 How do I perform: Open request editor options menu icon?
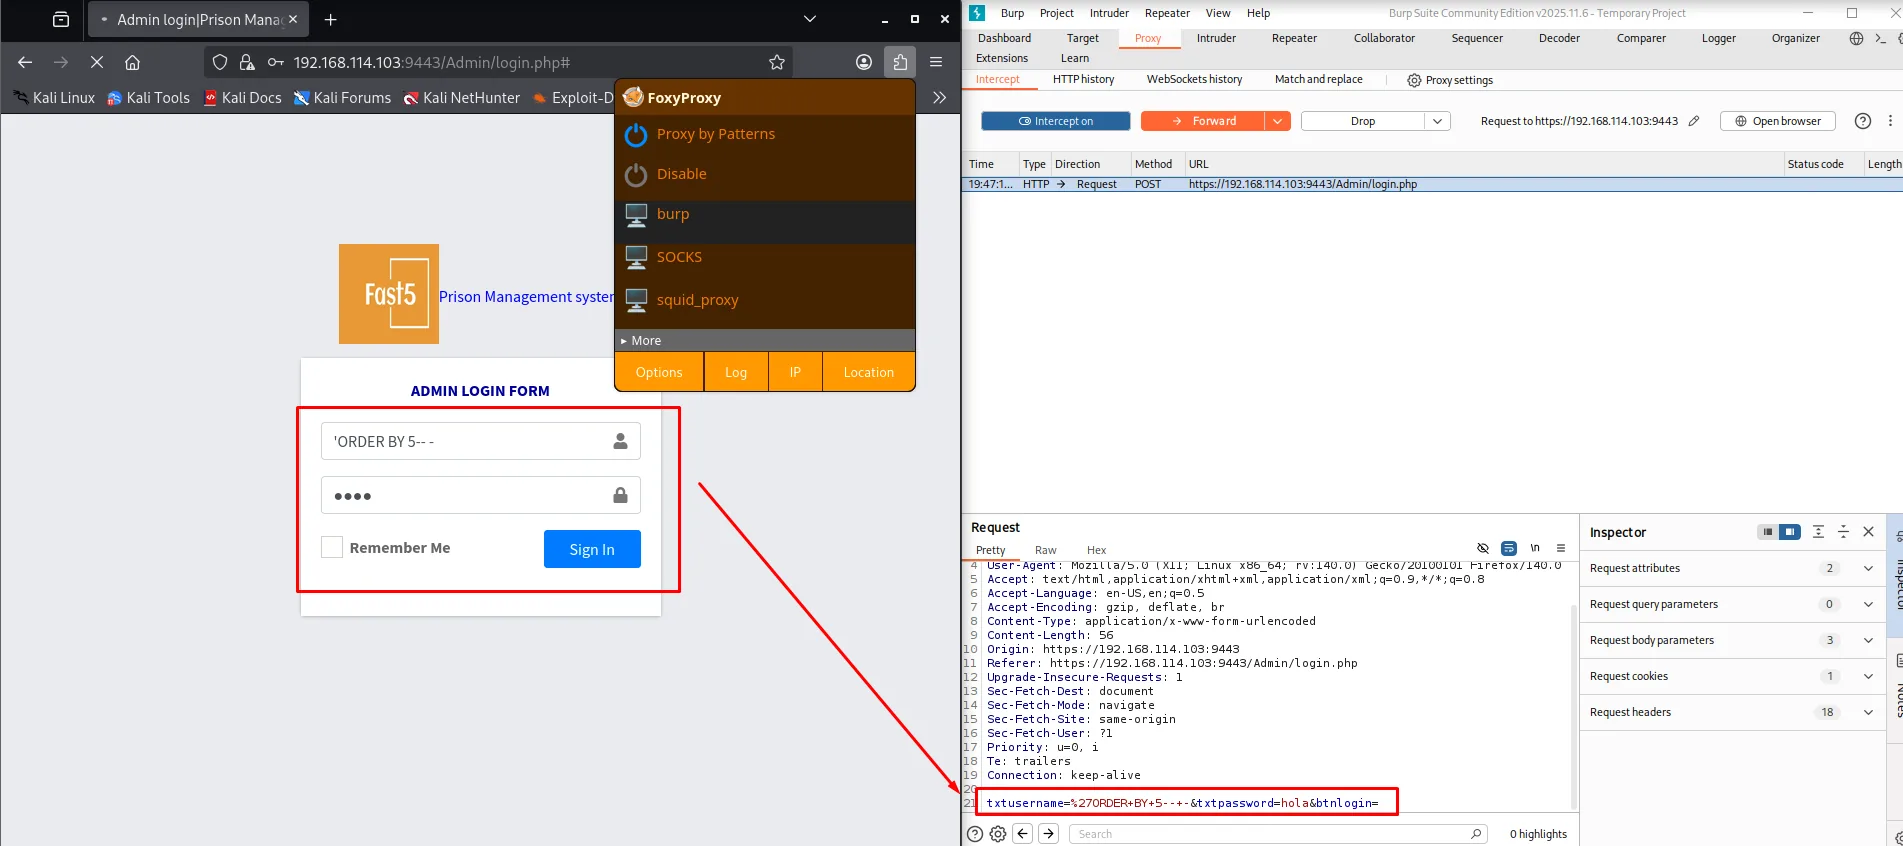[1561, 548]
